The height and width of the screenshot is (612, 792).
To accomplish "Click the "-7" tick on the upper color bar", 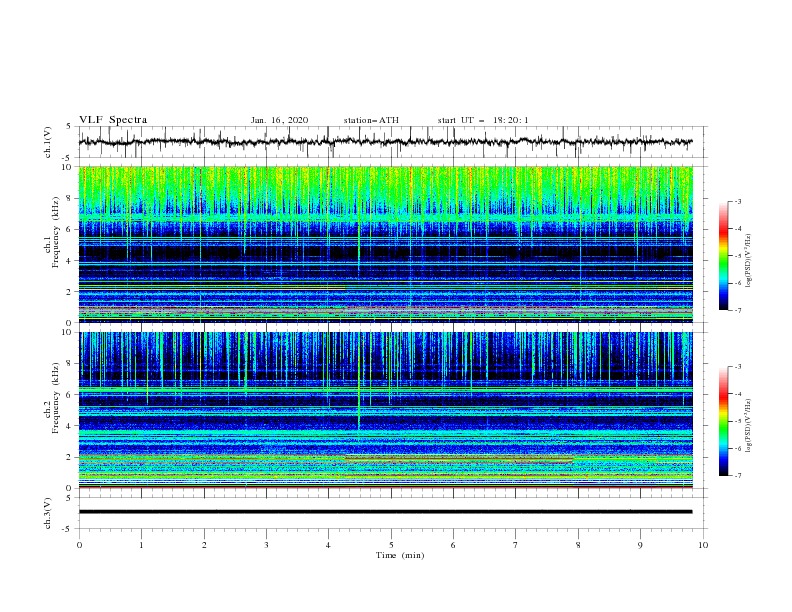I will coord(738,310).
